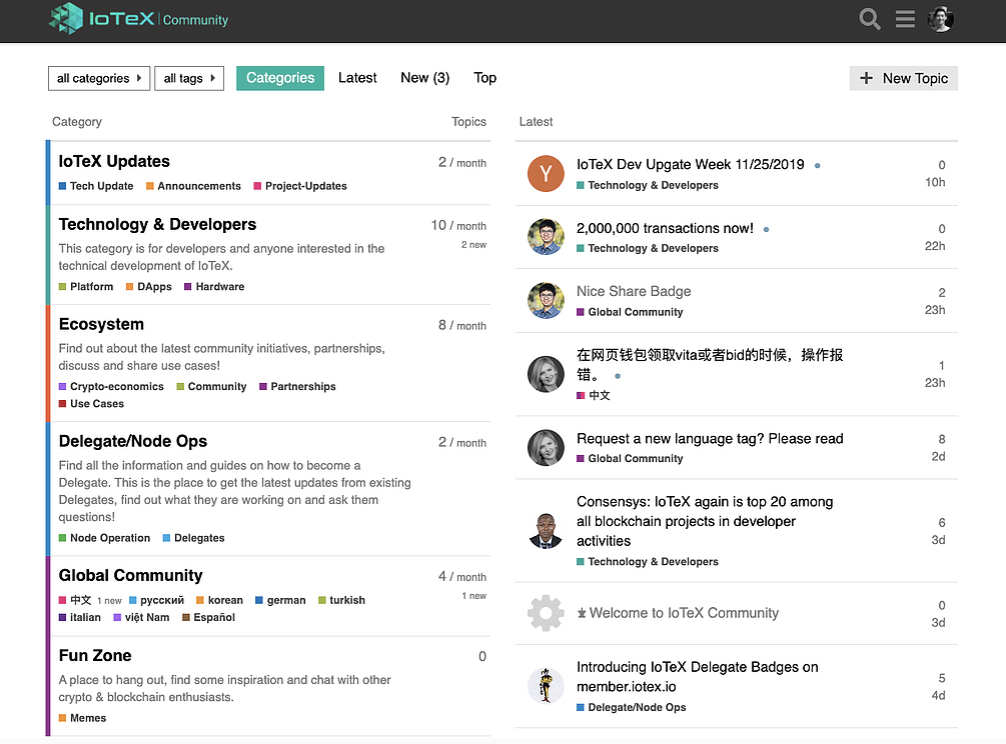The image size is (1006, 744).
Task: Click the IoTeX Community logo
Action: (139, 19)
